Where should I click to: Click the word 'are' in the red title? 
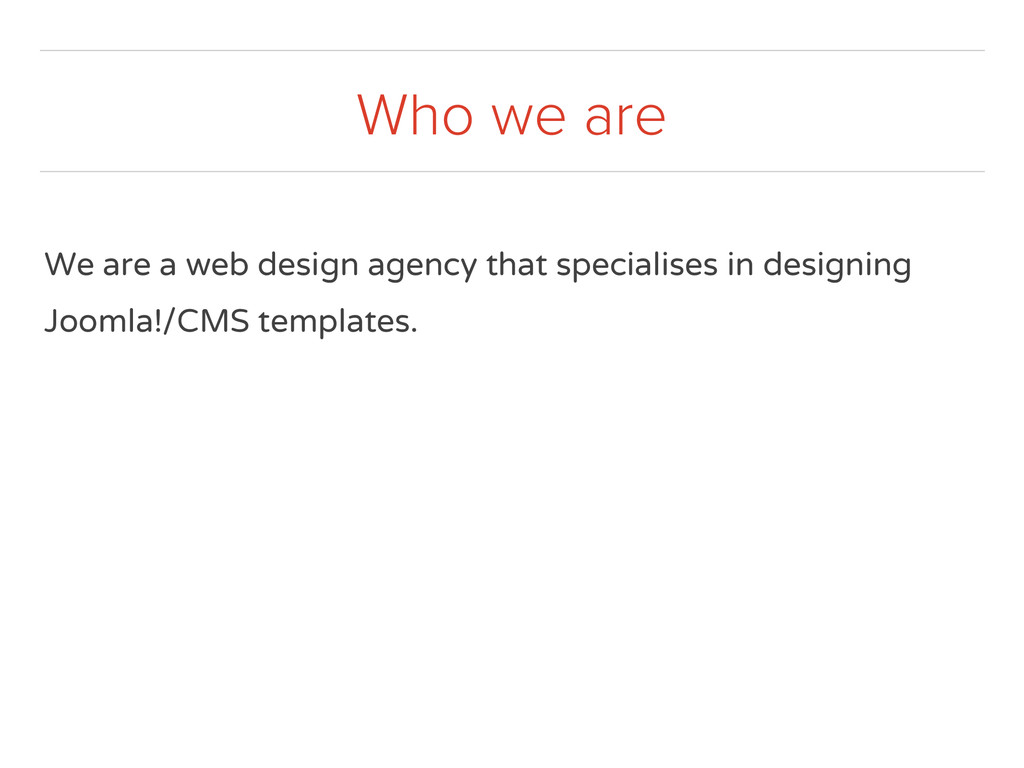coord(624,117)
